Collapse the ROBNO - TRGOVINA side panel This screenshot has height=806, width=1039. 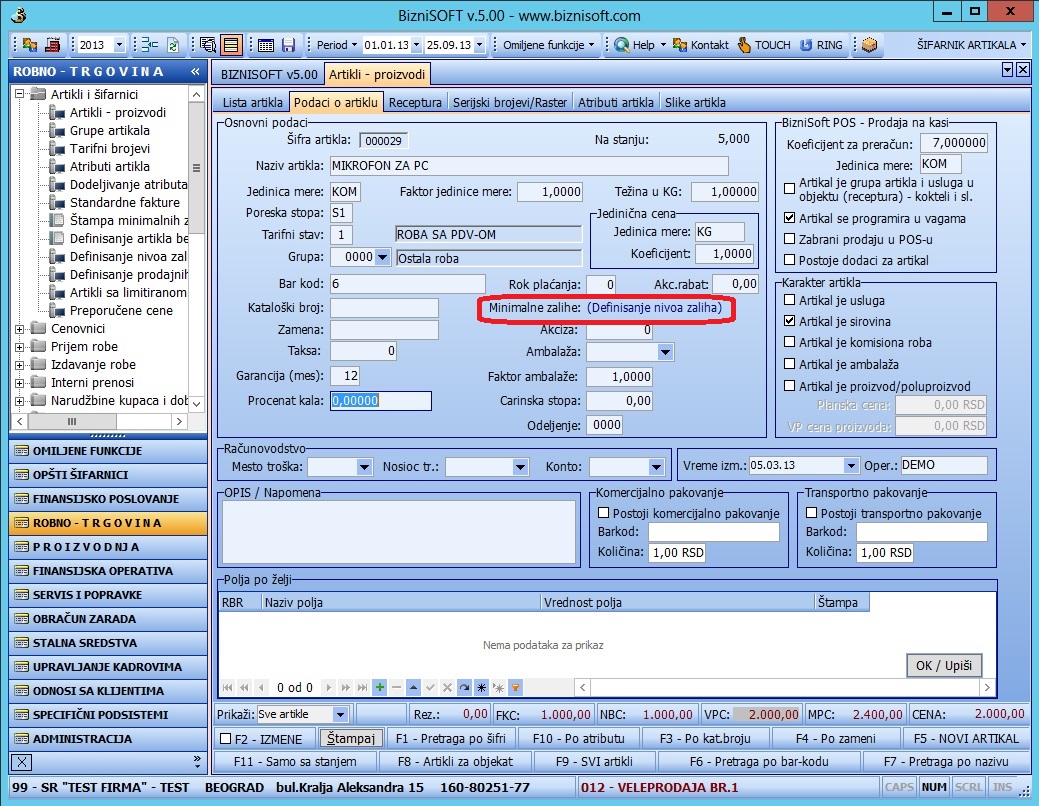(194, 72)
